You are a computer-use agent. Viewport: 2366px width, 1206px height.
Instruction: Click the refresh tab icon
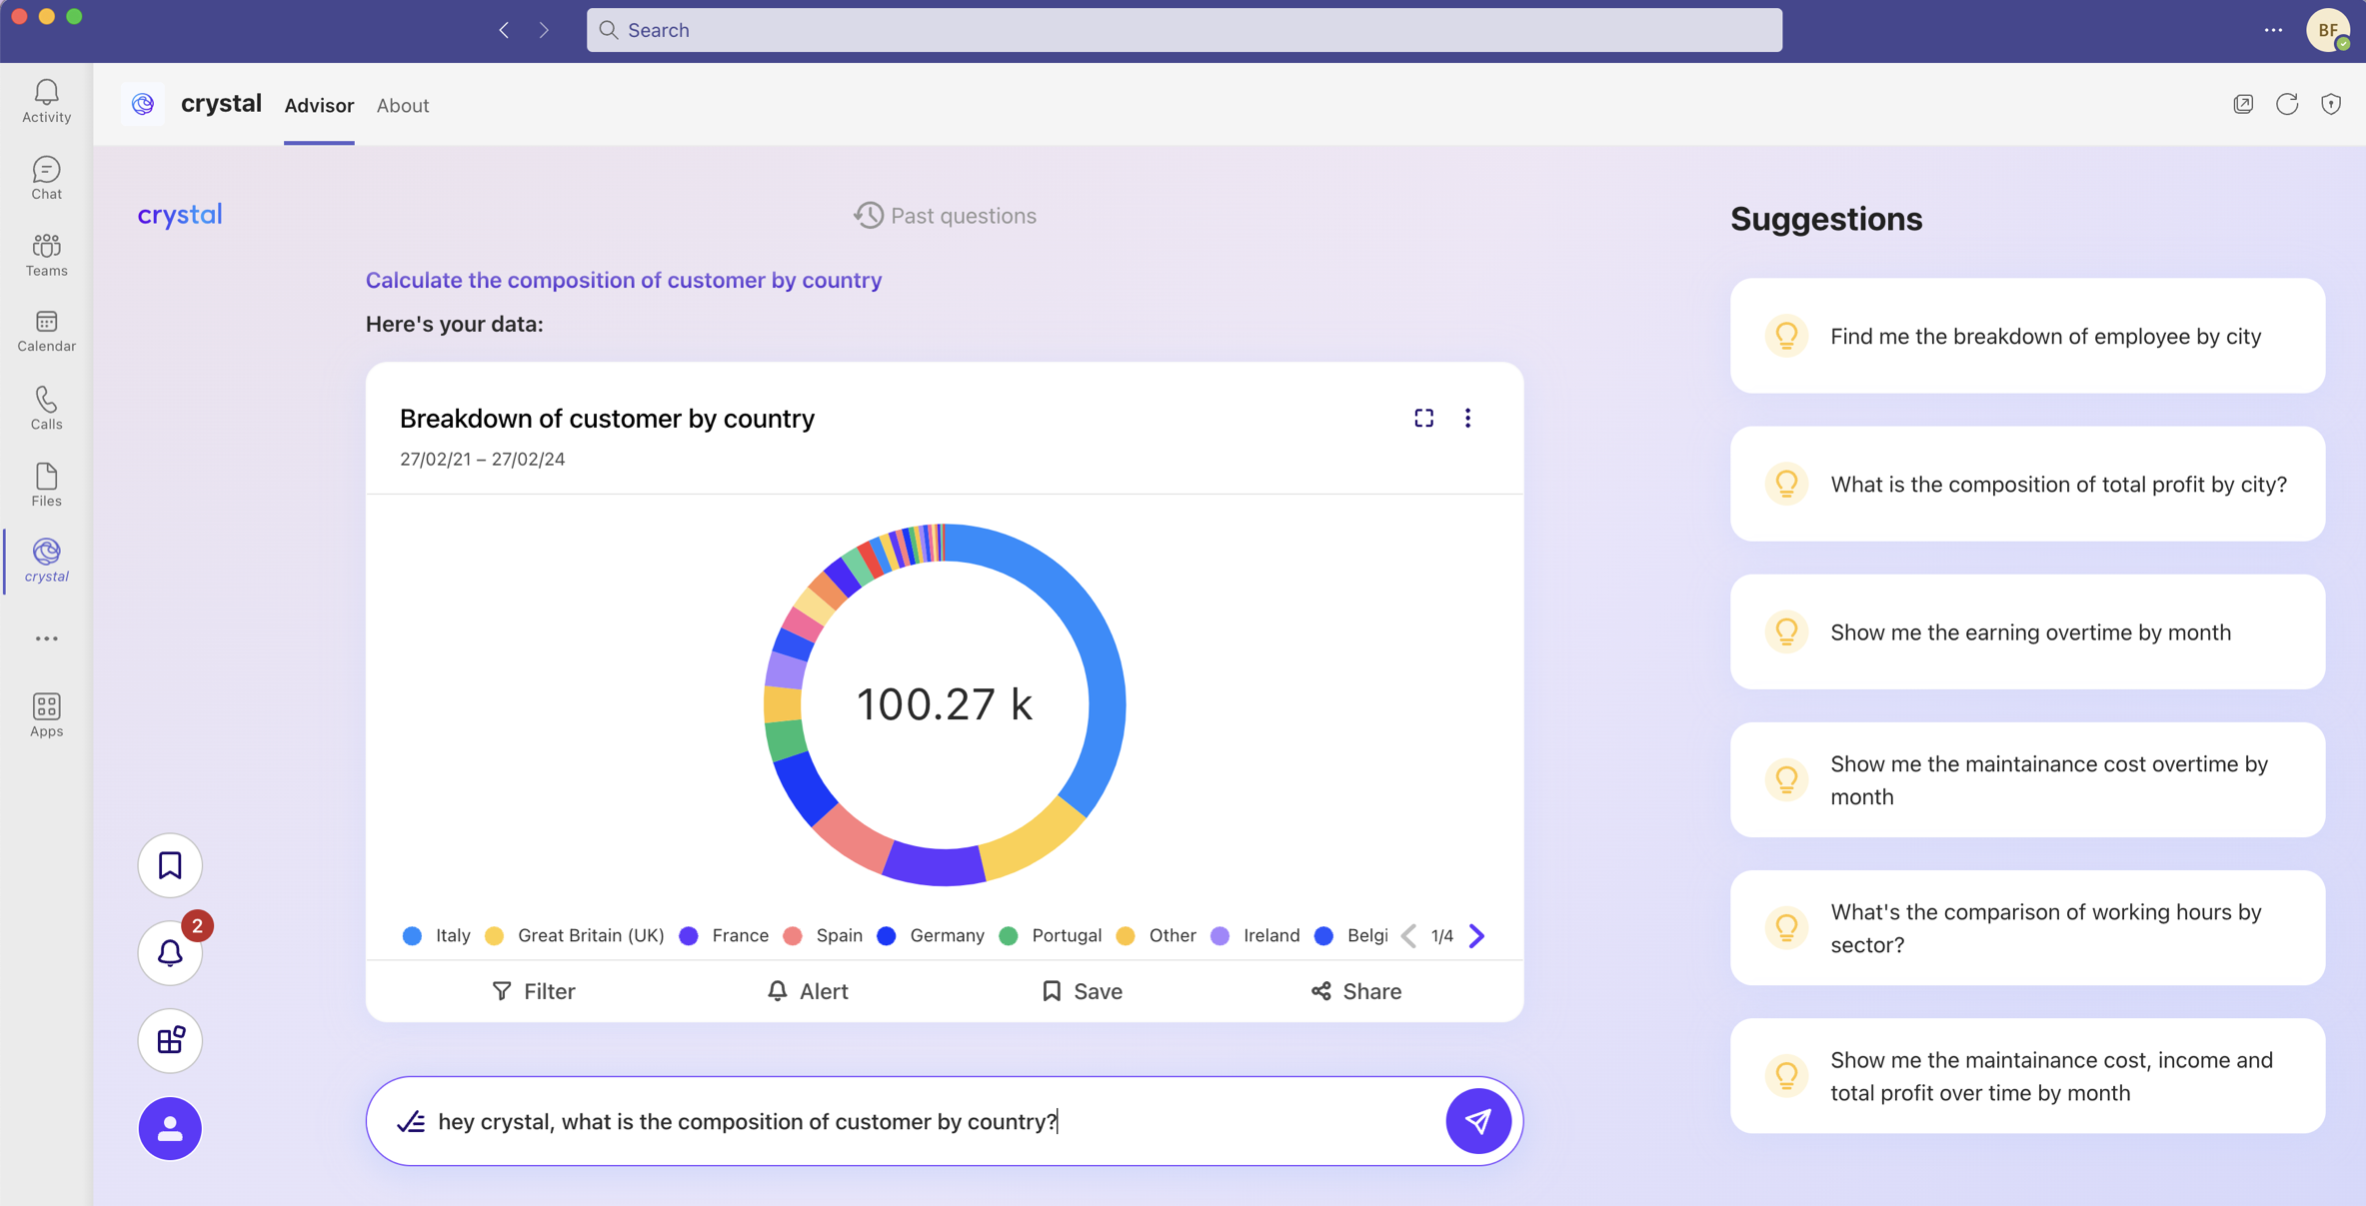(x=2287, y=104)
